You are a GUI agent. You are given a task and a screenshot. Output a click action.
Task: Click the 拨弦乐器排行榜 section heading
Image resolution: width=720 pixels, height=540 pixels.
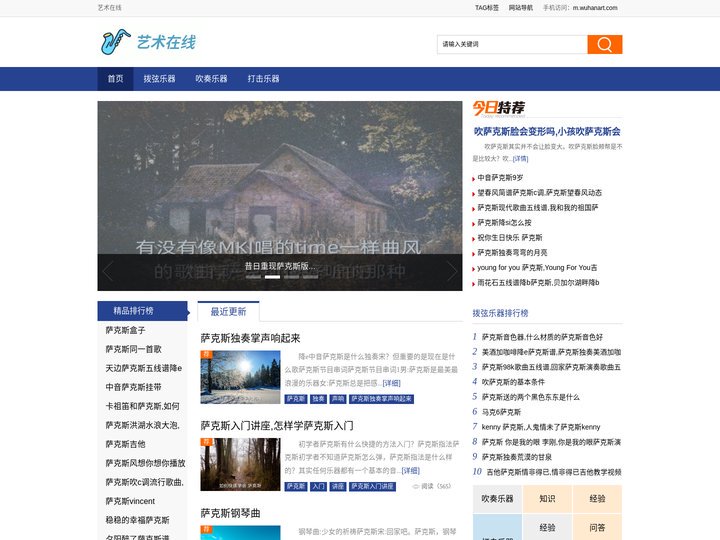point(500,313)
